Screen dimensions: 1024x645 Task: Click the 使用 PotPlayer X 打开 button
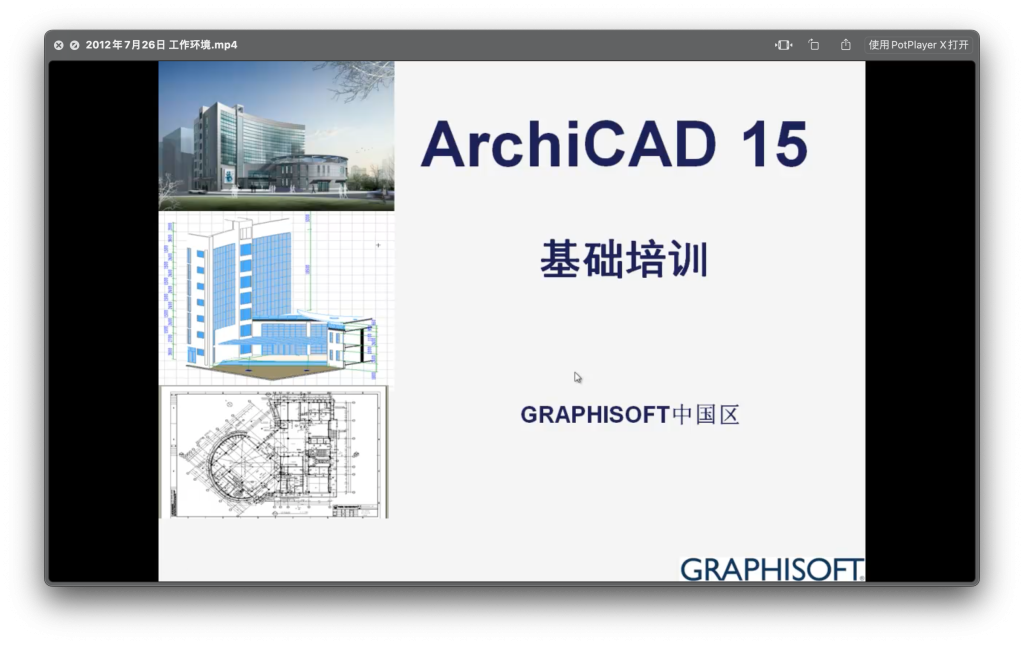pos(918,45)
